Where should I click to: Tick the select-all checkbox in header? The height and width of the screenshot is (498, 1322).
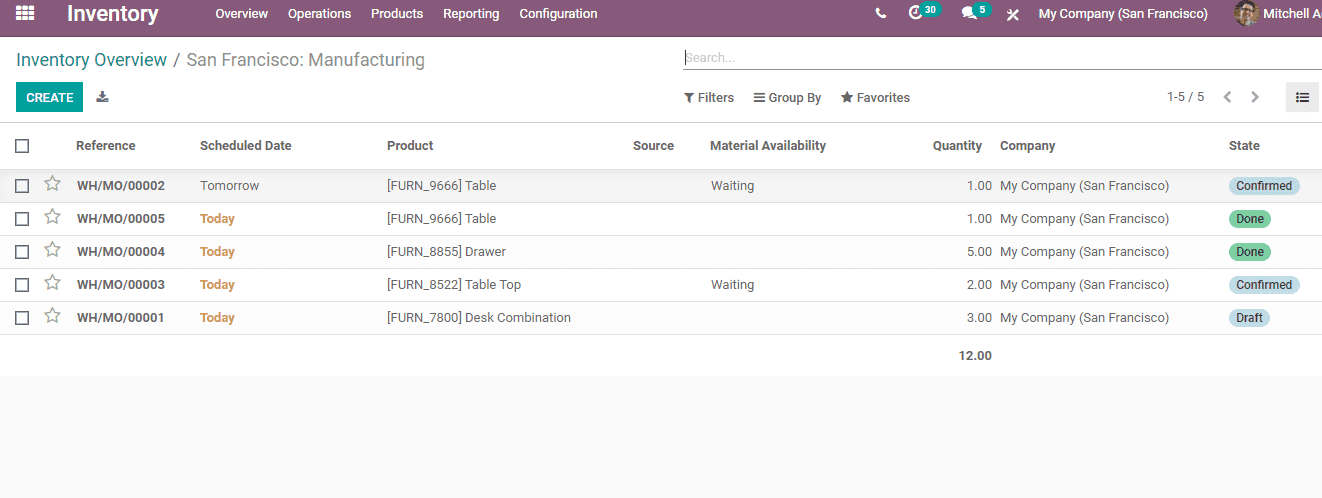click(x=22, y=146)
